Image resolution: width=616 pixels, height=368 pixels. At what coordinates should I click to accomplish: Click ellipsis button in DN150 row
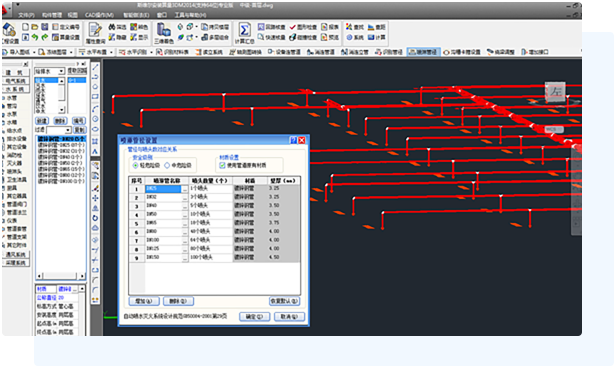pyautogui.click(x=185, y=258)
